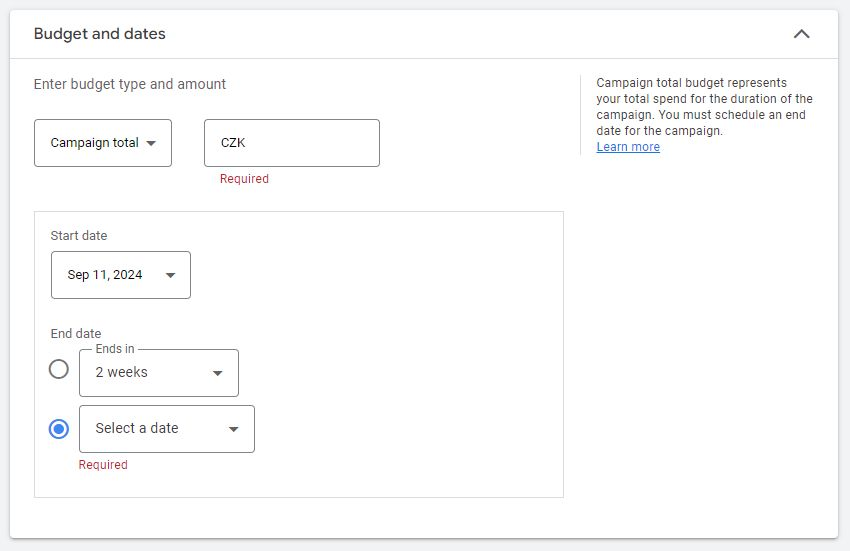Click the Campaign total budget help text
The image size is (850, 551).
click(x=704, y=107)
